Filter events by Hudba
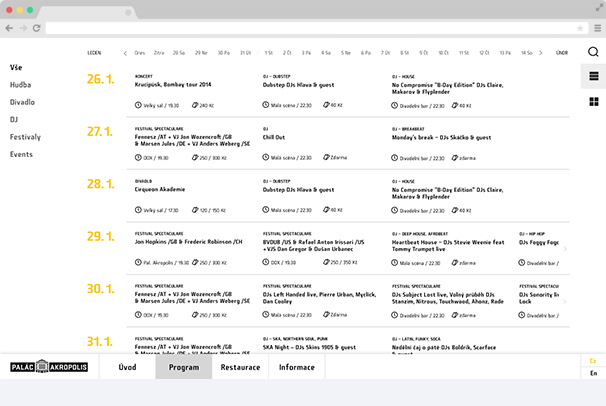This screenshot has height=406, width=606. pyautogui.click(x=21, y=85)
